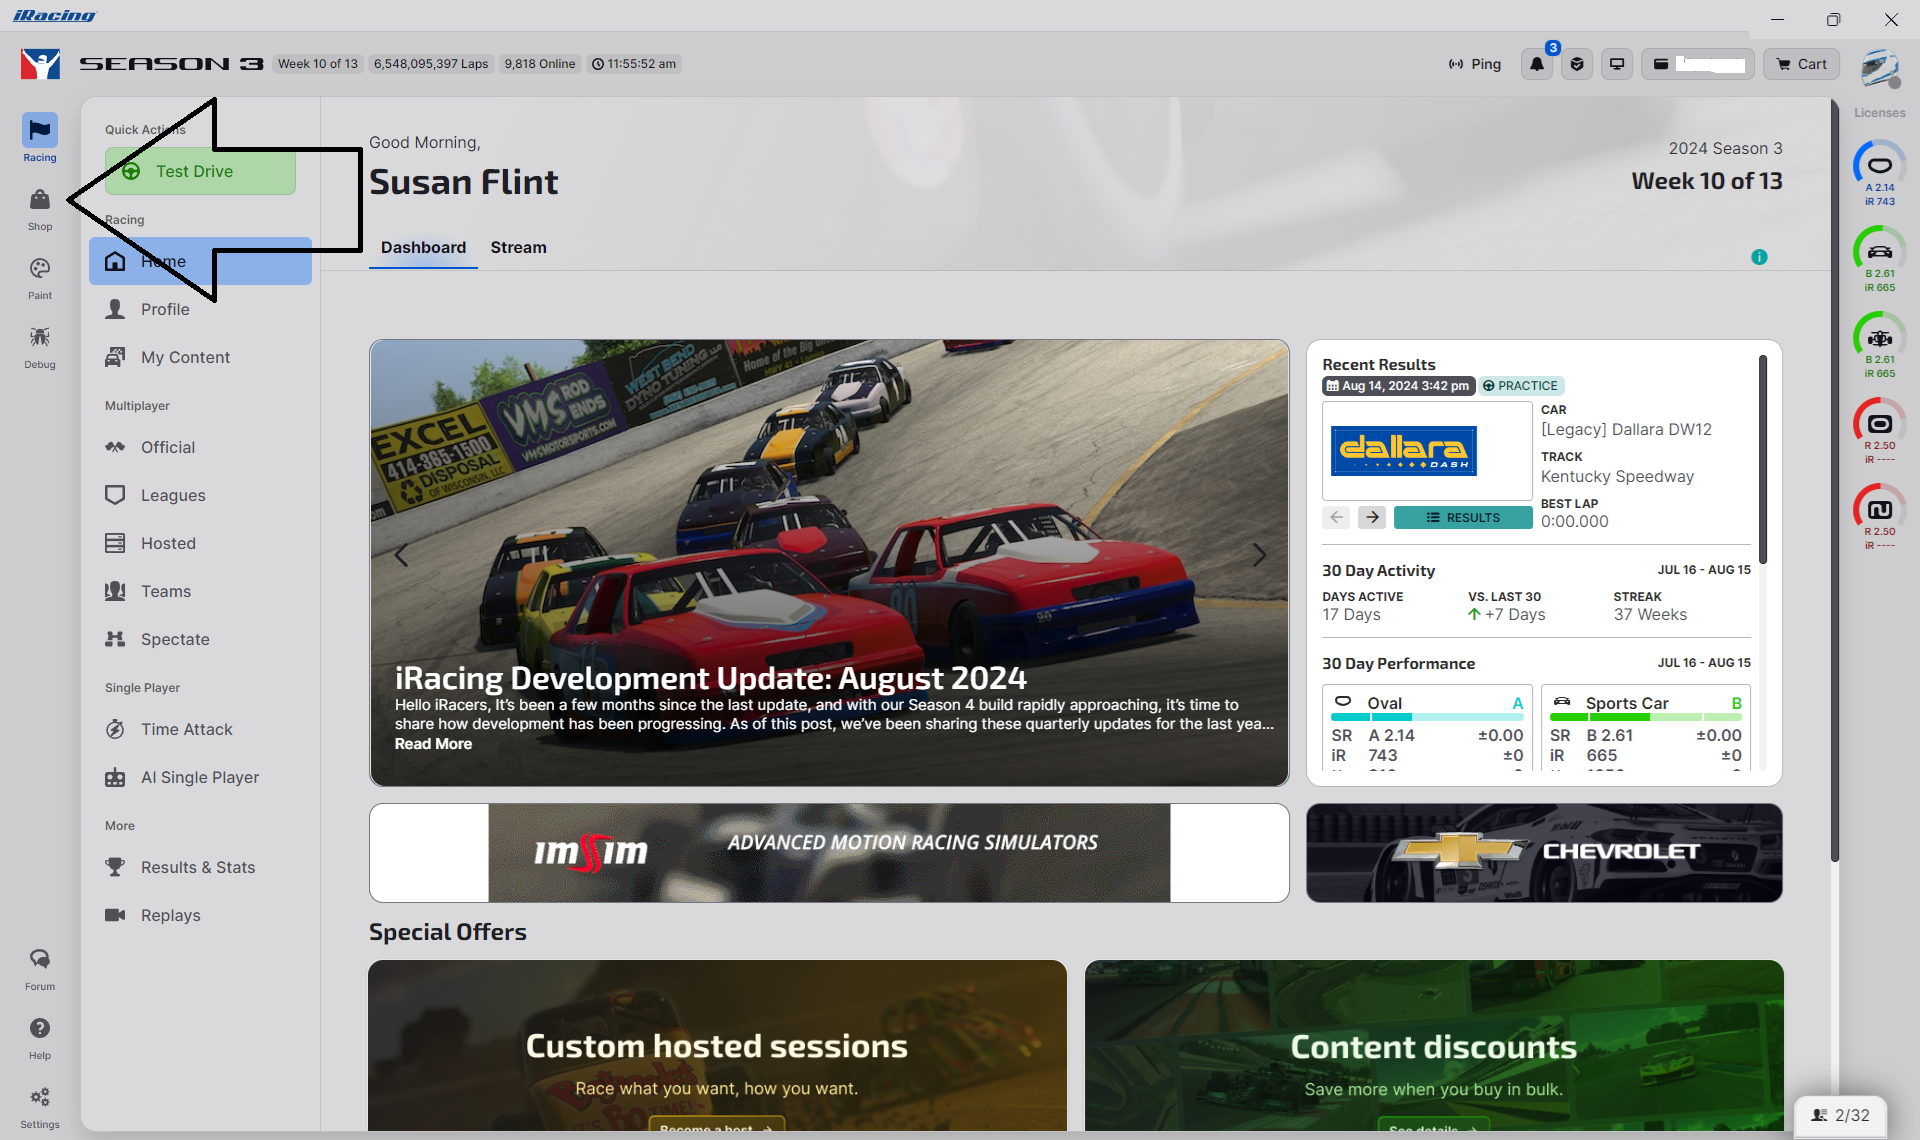Viewport: 1920px width, 1140px height.
Task: Click the Recent Results panel scrollbar
Action: (x=1762, y=460)
